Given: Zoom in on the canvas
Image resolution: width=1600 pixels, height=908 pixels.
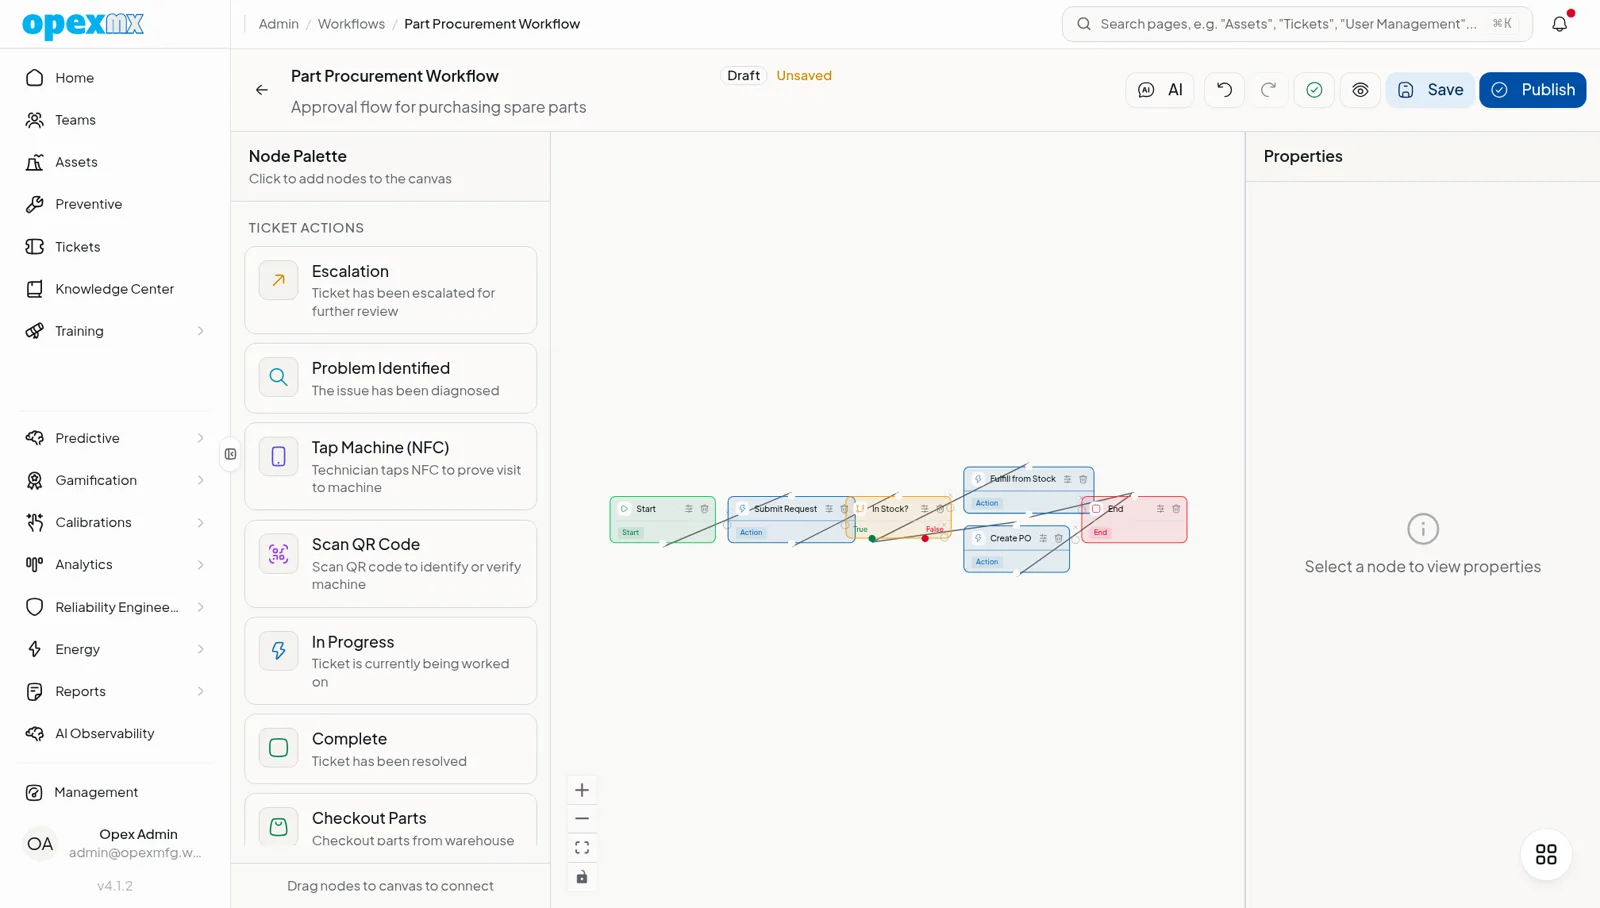Looking at the screenshot, I should (582, 790).
